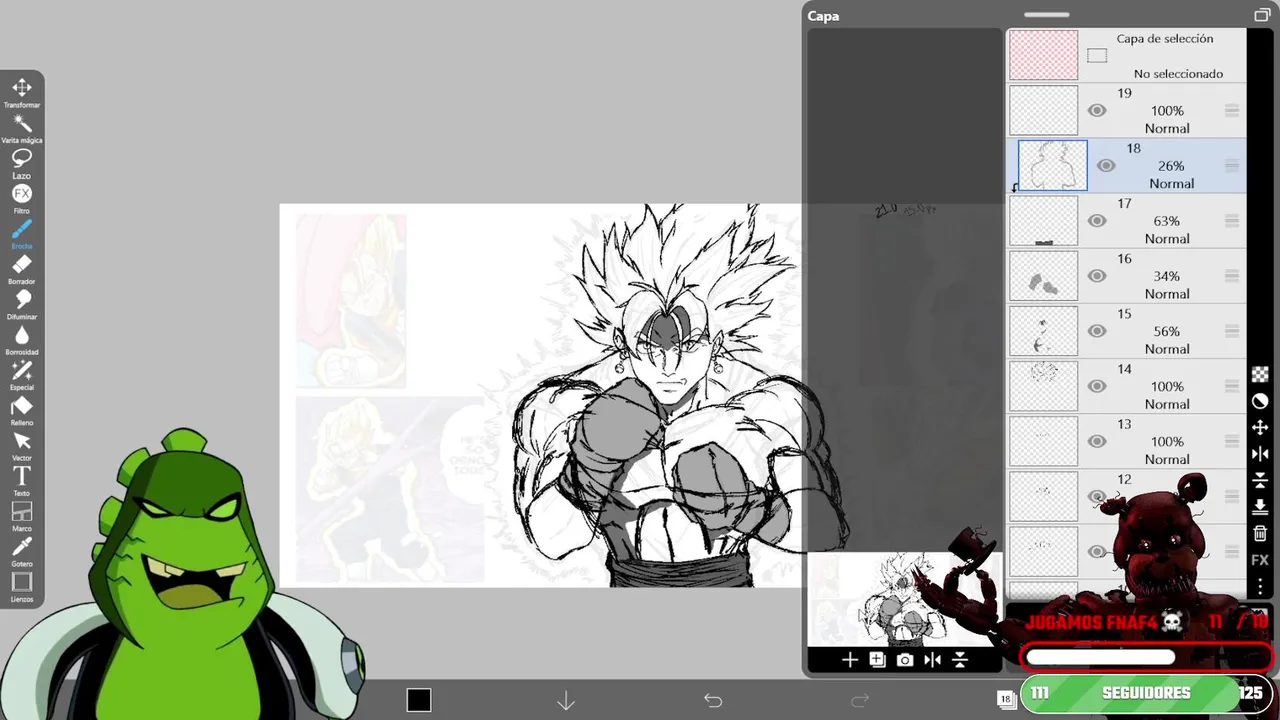The height and width of the screenshot is (720, 1280).
Task: Merge layer down with download arrow icon
Action: click(x=1260, y=507)
